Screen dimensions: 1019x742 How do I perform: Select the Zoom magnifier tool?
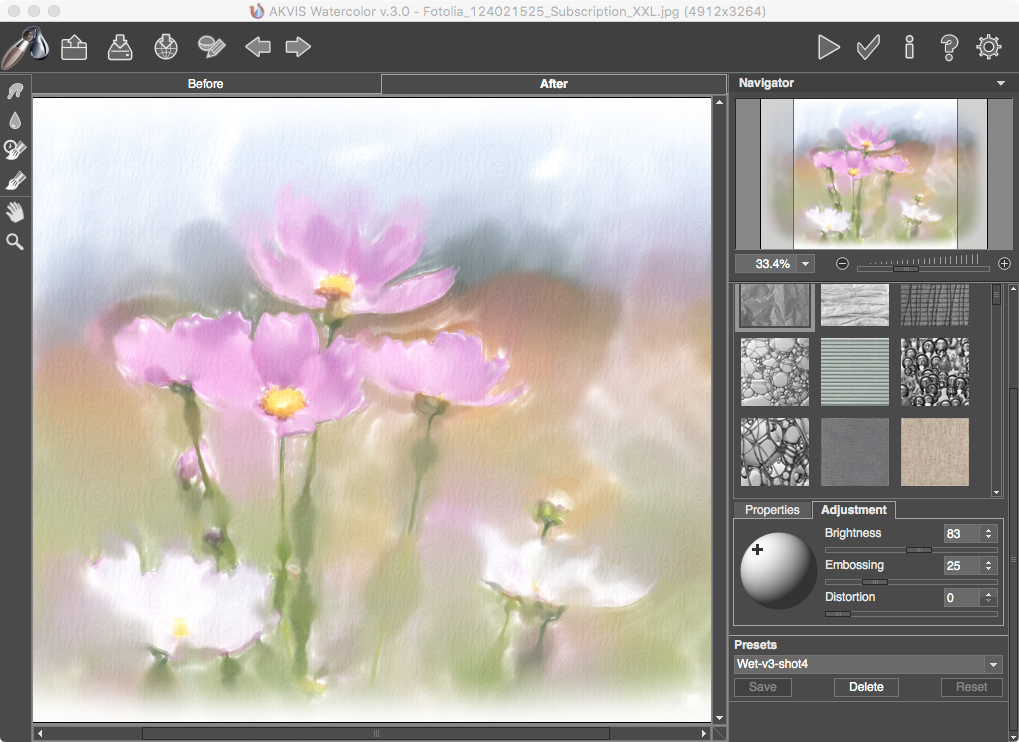coord(15,241)
